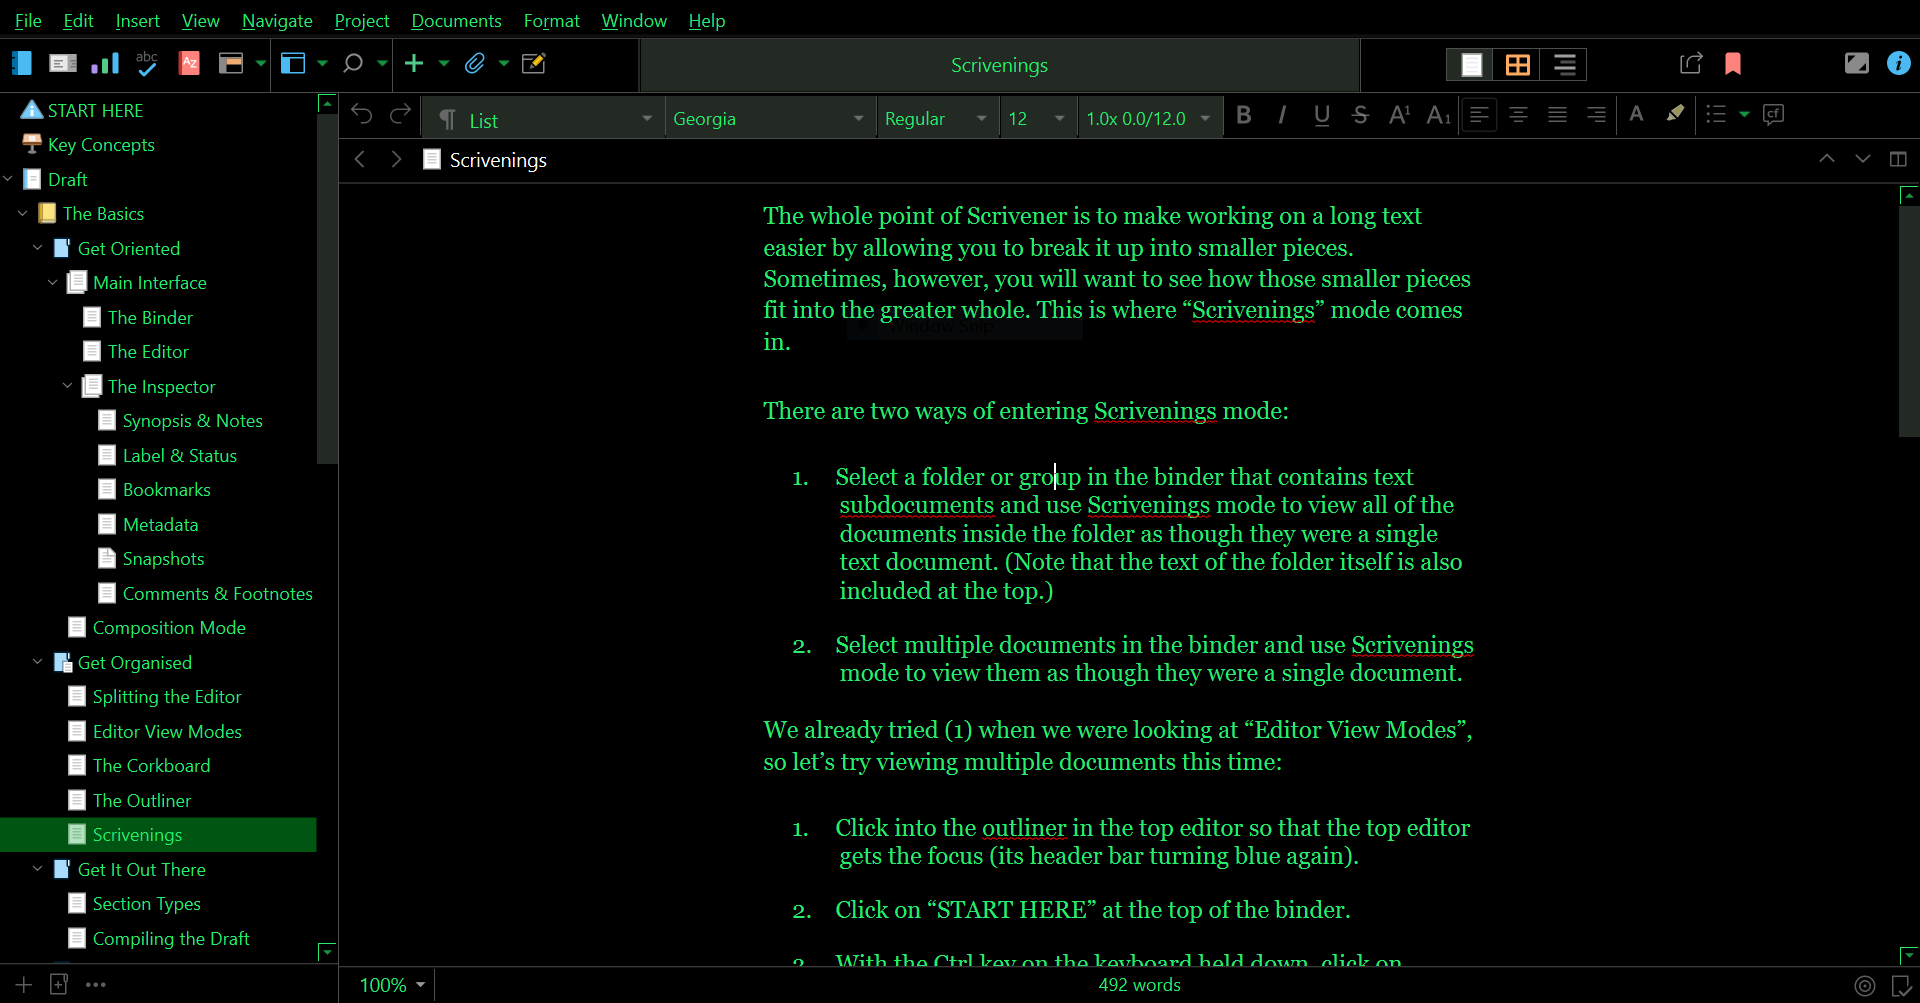
Task: Go back in editor history
Action: (x=360, y=160)
